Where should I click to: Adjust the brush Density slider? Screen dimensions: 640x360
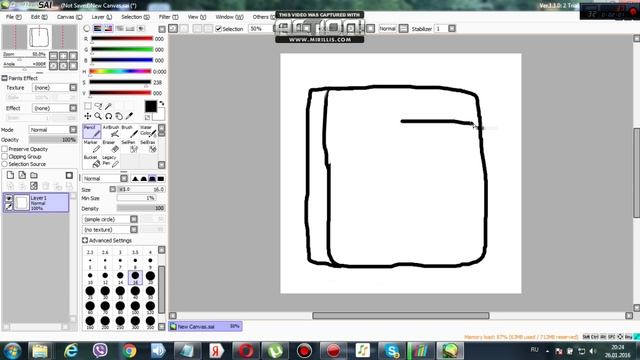point(141,209)
